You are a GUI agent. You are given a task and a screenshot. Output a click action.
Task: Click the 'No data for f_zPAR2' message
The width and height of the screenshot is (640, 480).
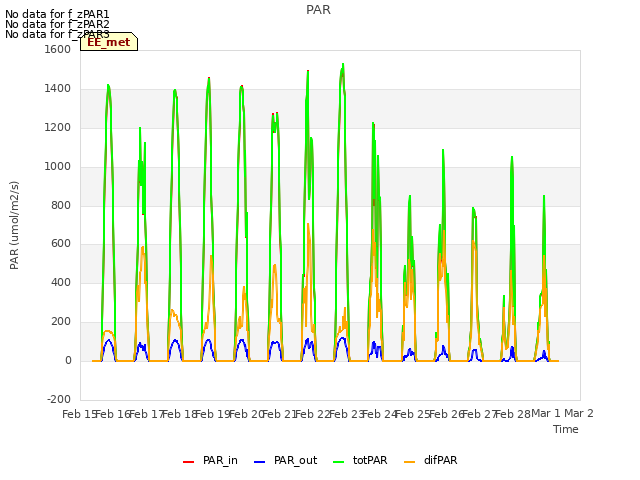tap(57, 24)
